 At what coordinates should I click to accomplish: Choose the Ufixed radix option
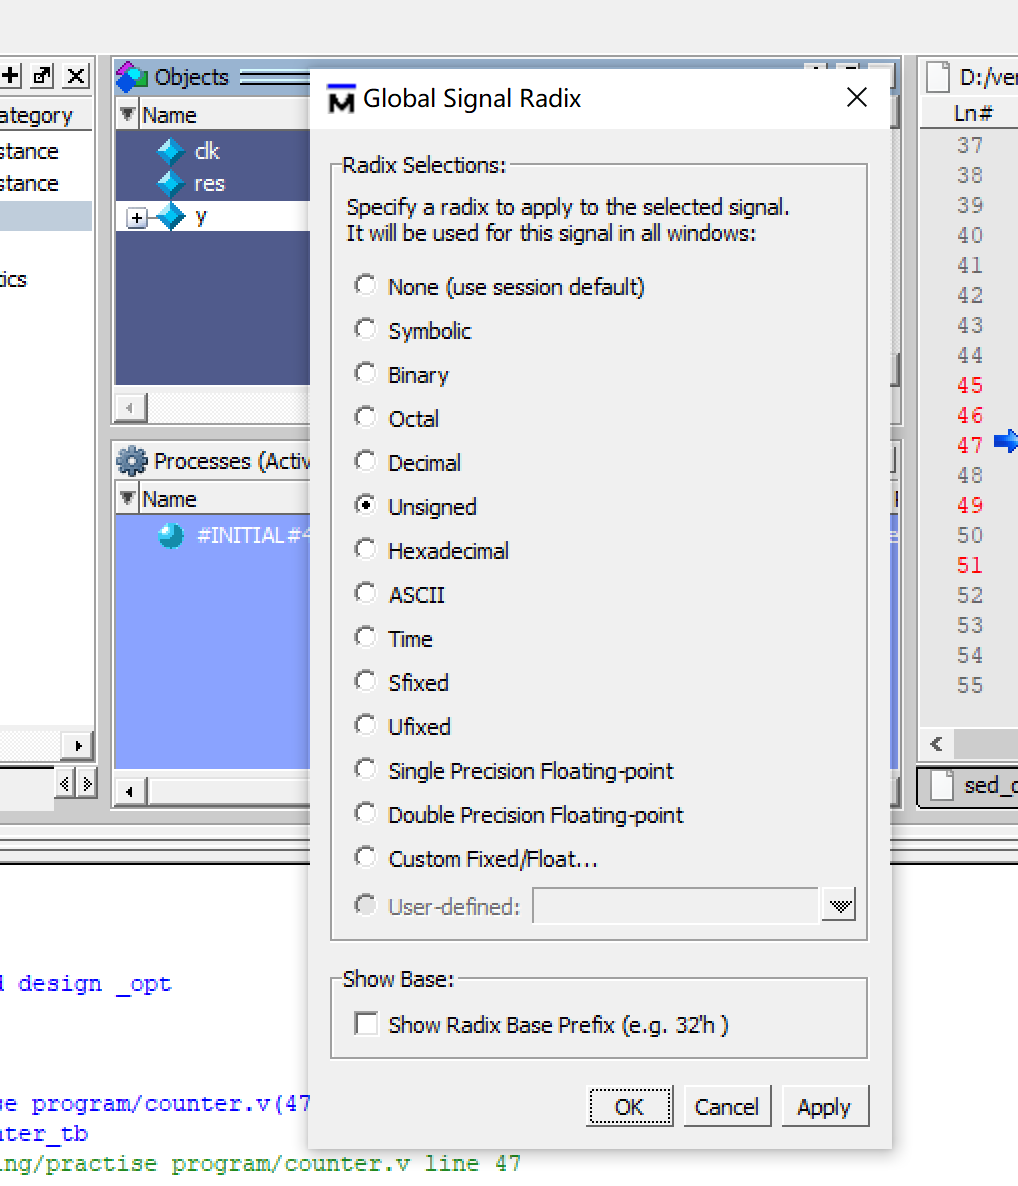pos(365,725)
